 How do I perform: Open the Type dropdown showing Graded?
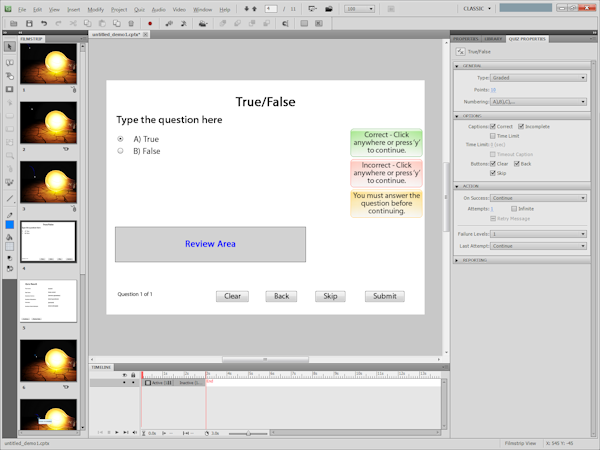click(538, 76)
